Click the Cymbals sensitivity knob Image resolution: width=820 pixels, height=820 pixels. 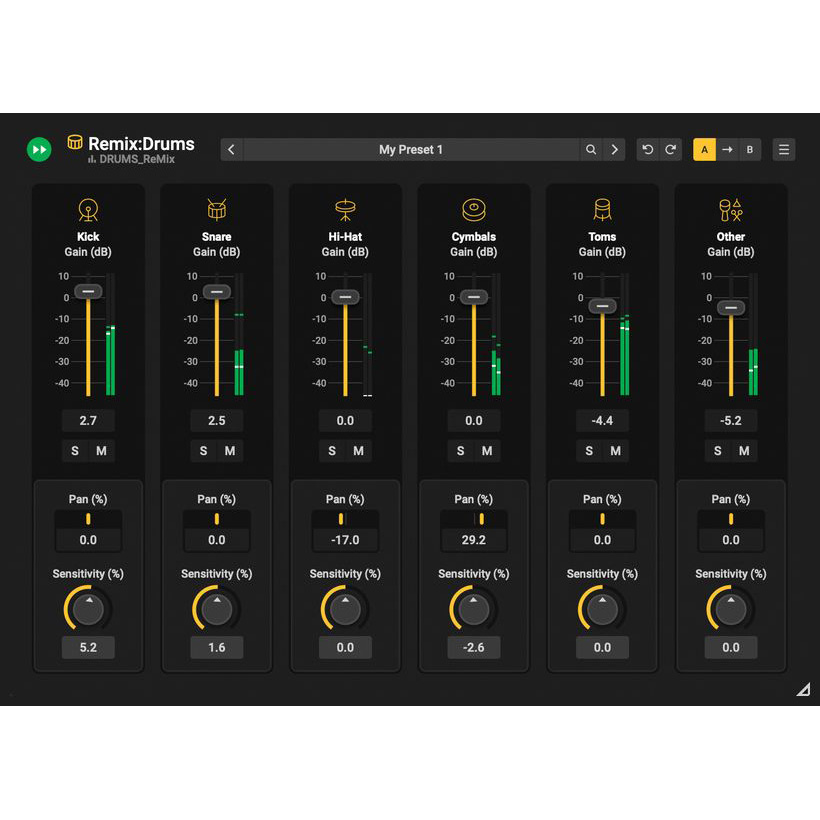[474, 609]
